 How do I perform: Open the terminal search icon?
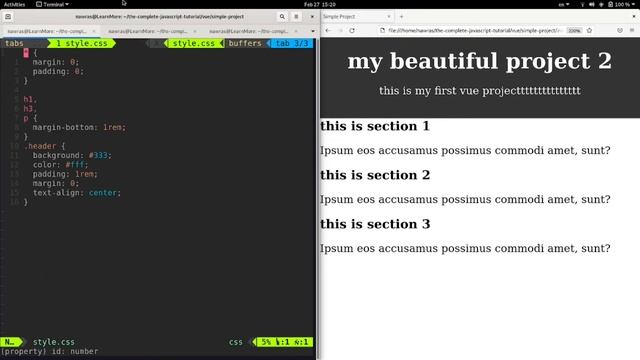click(282, 17)
